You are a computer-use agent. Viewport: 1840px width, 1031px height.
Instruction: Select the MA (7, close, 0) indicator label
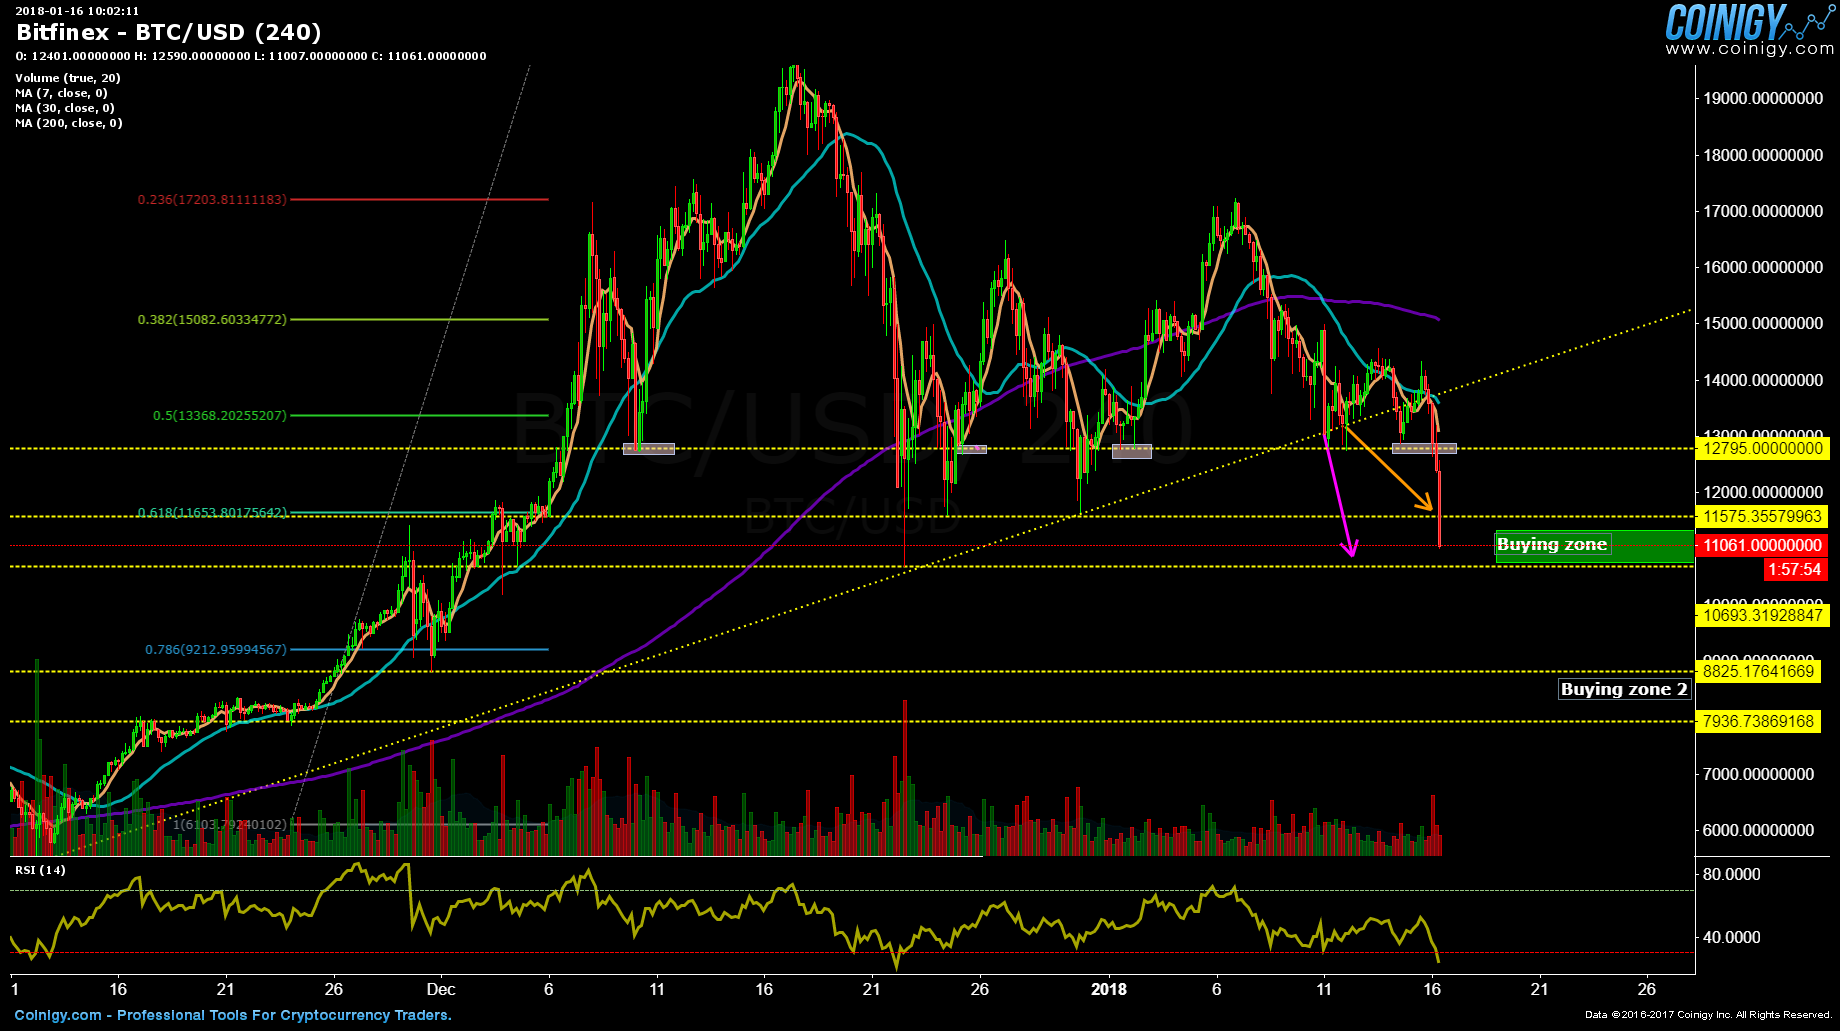(61, 93)
